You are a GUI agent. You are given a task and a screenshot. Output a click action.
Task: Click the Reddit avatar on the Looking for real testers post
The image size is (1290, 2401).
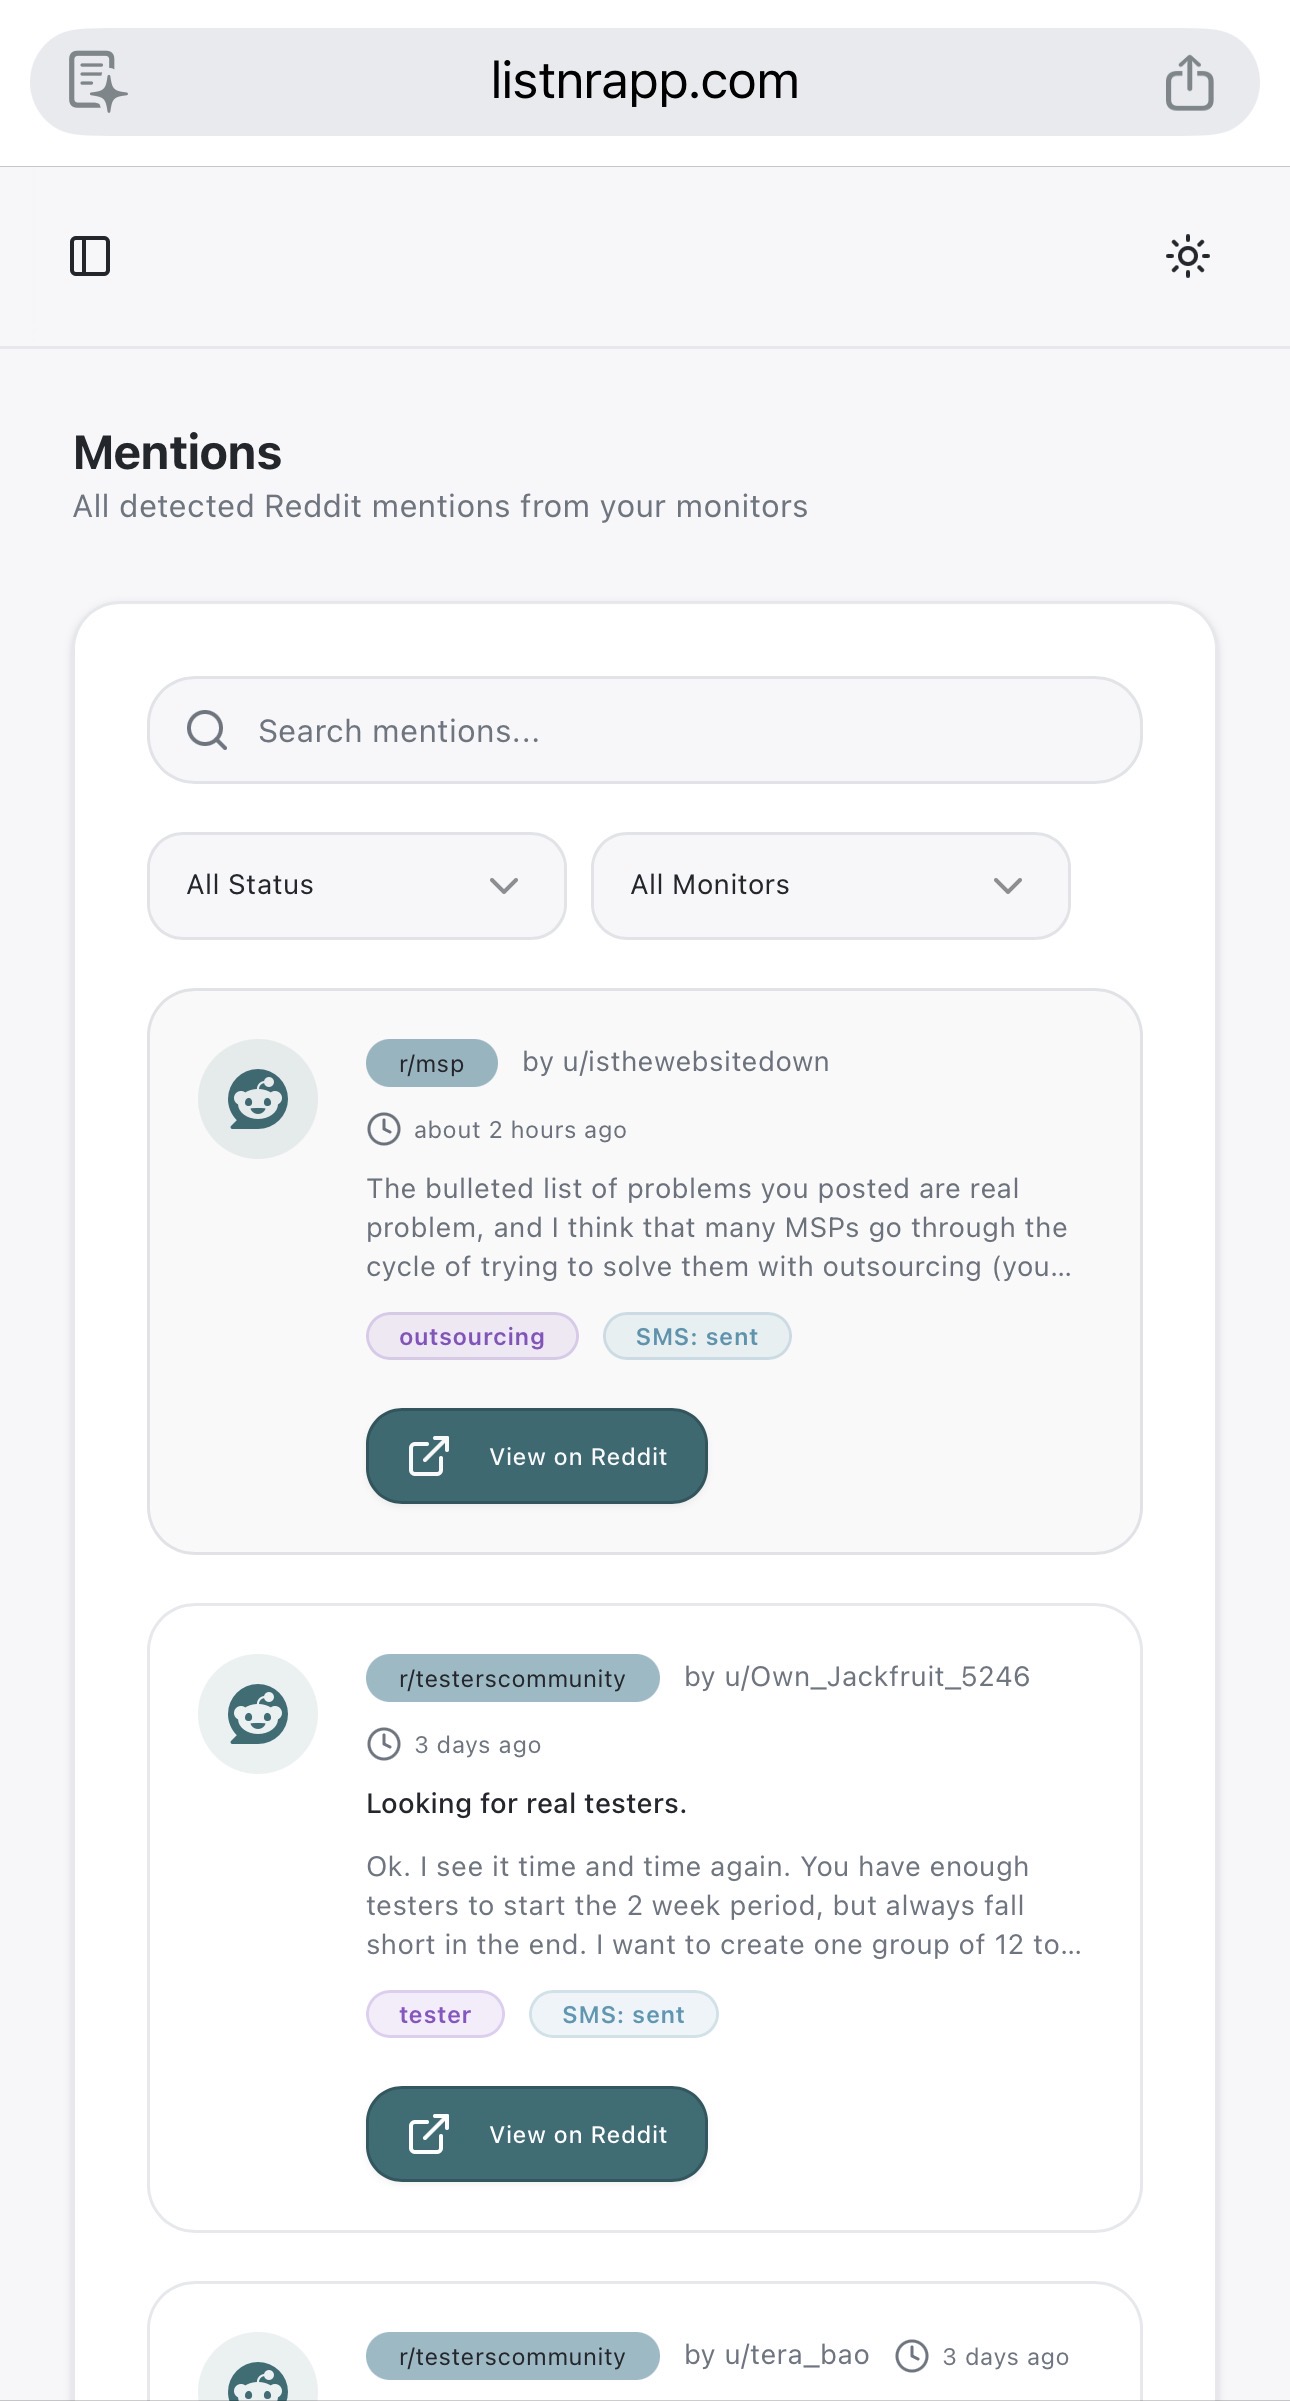(258, 1713)
